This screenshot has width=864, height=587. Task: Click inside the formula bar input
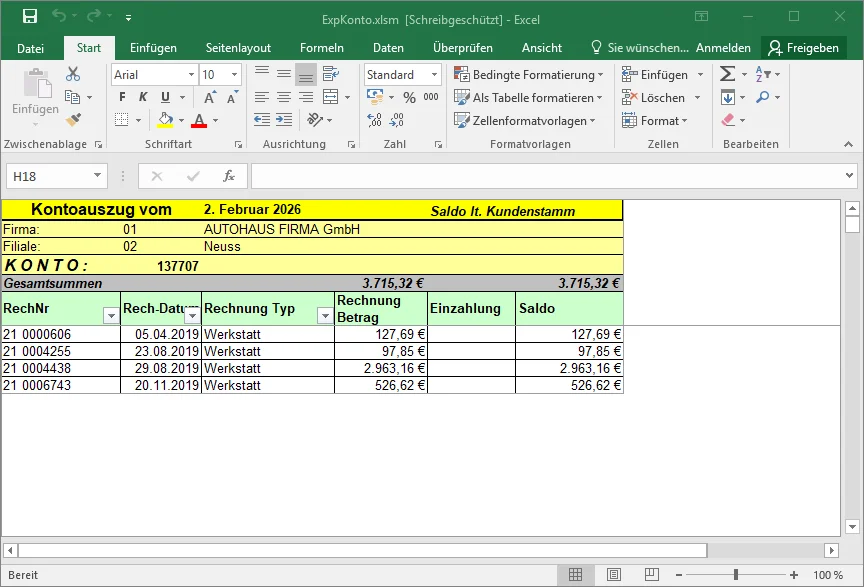coord(547,176)
